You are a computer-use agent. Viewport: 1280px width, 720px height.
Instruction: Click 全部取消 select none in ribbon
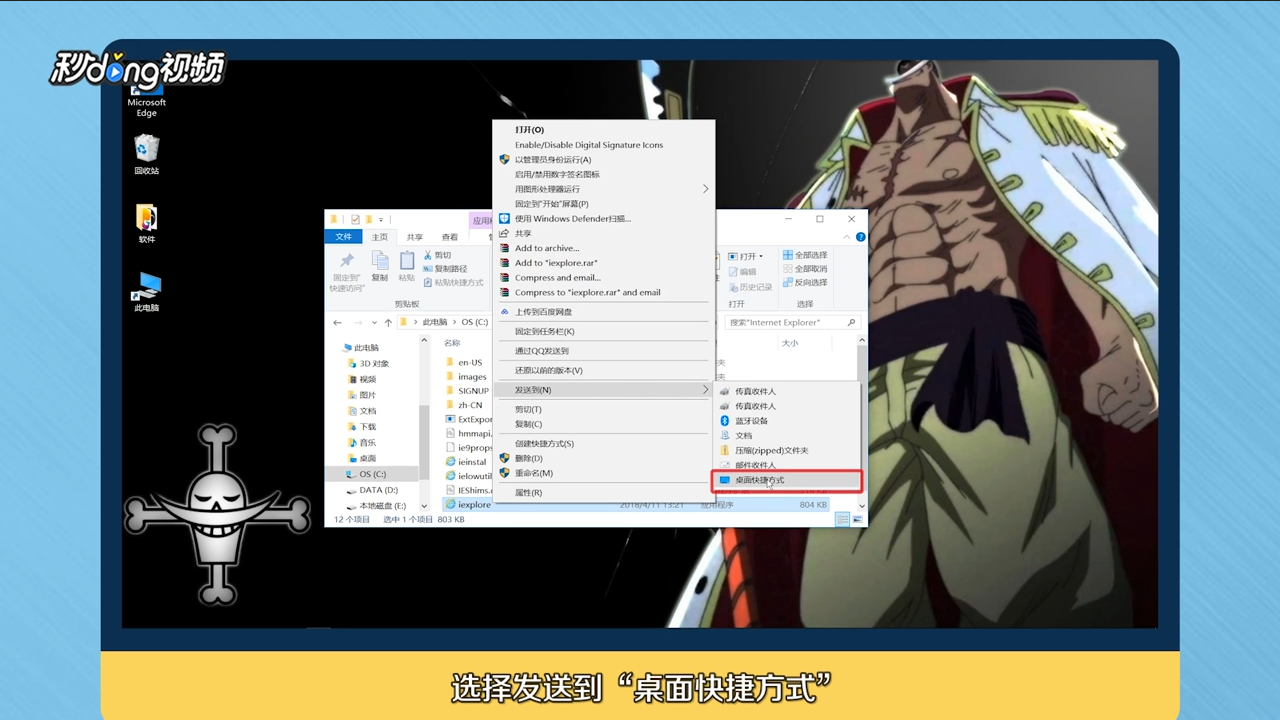pyautogui.click(x=805, y=269)
